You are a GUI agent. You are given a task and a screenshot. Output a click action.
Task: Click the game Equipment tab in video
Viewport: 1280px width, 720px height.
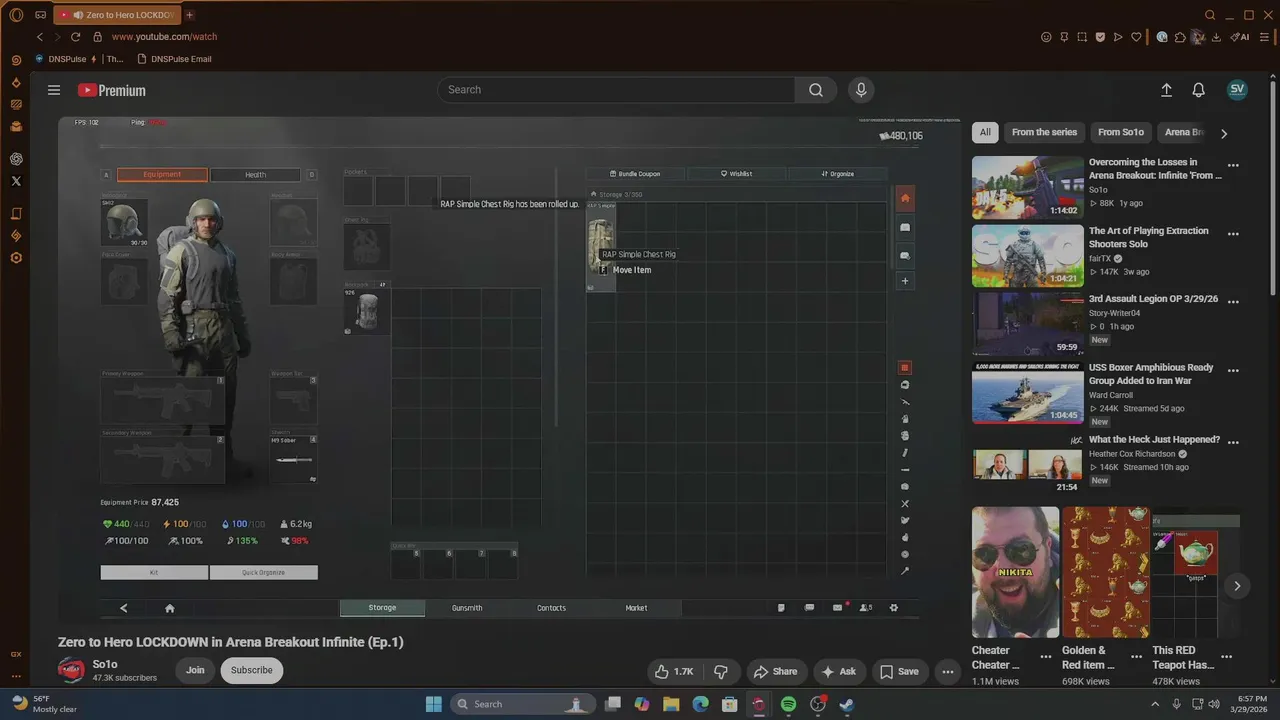pyautogui.click(x=162, y=175)
